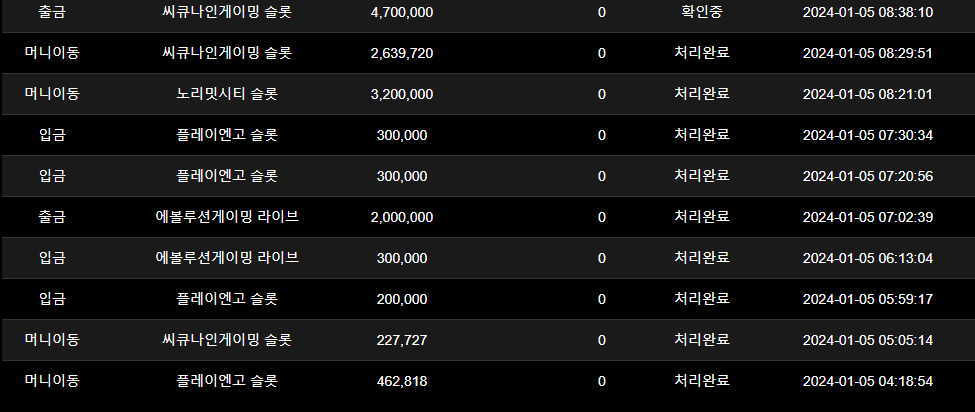Select the 2,639,720 amount cell
975x412 pixels.
pyautogui.click(x=402, y=53)
